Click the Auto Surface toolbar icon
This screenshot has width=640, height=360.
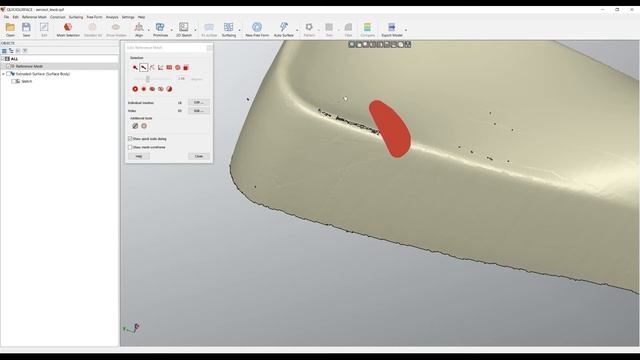284,27
